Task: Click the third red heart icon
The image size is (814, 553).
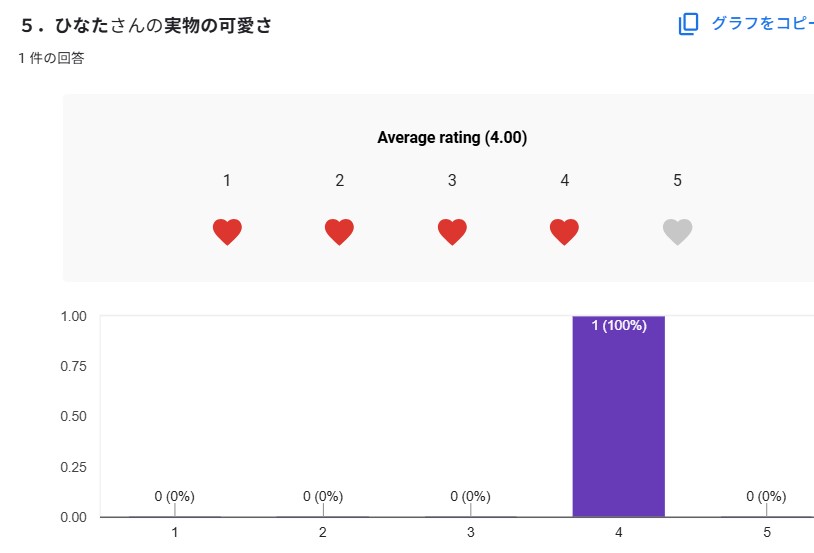Action: coord(452,232)
